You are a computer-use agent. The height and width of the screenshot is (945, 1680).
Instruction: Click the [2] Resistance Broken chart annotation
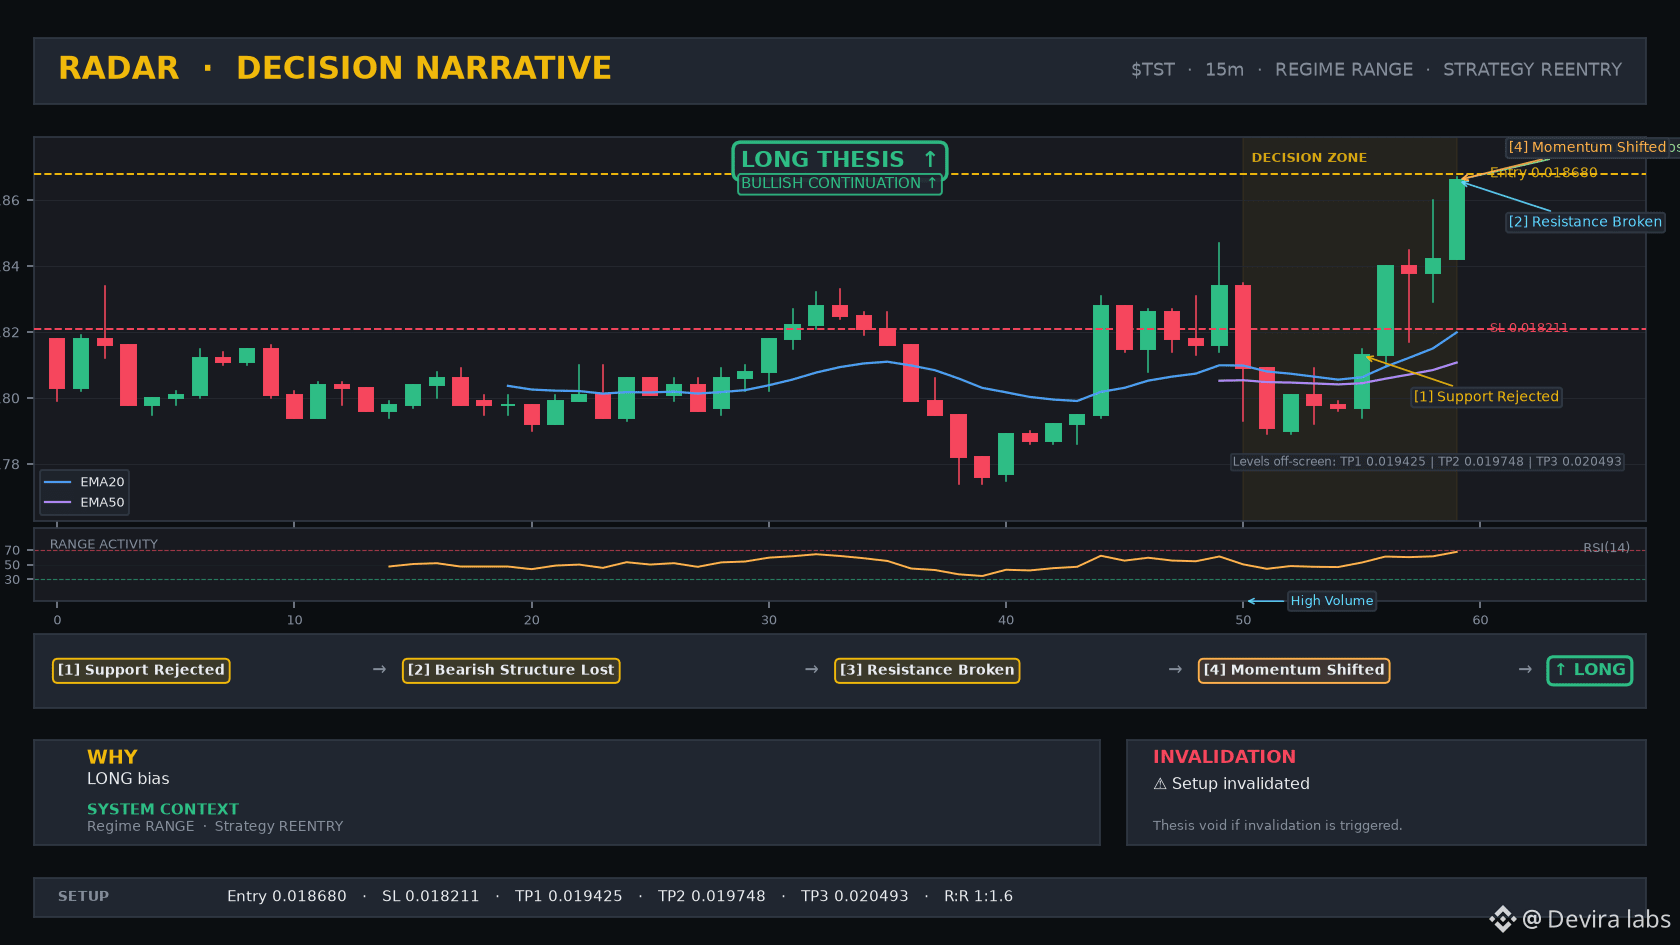click(1585, 222)
